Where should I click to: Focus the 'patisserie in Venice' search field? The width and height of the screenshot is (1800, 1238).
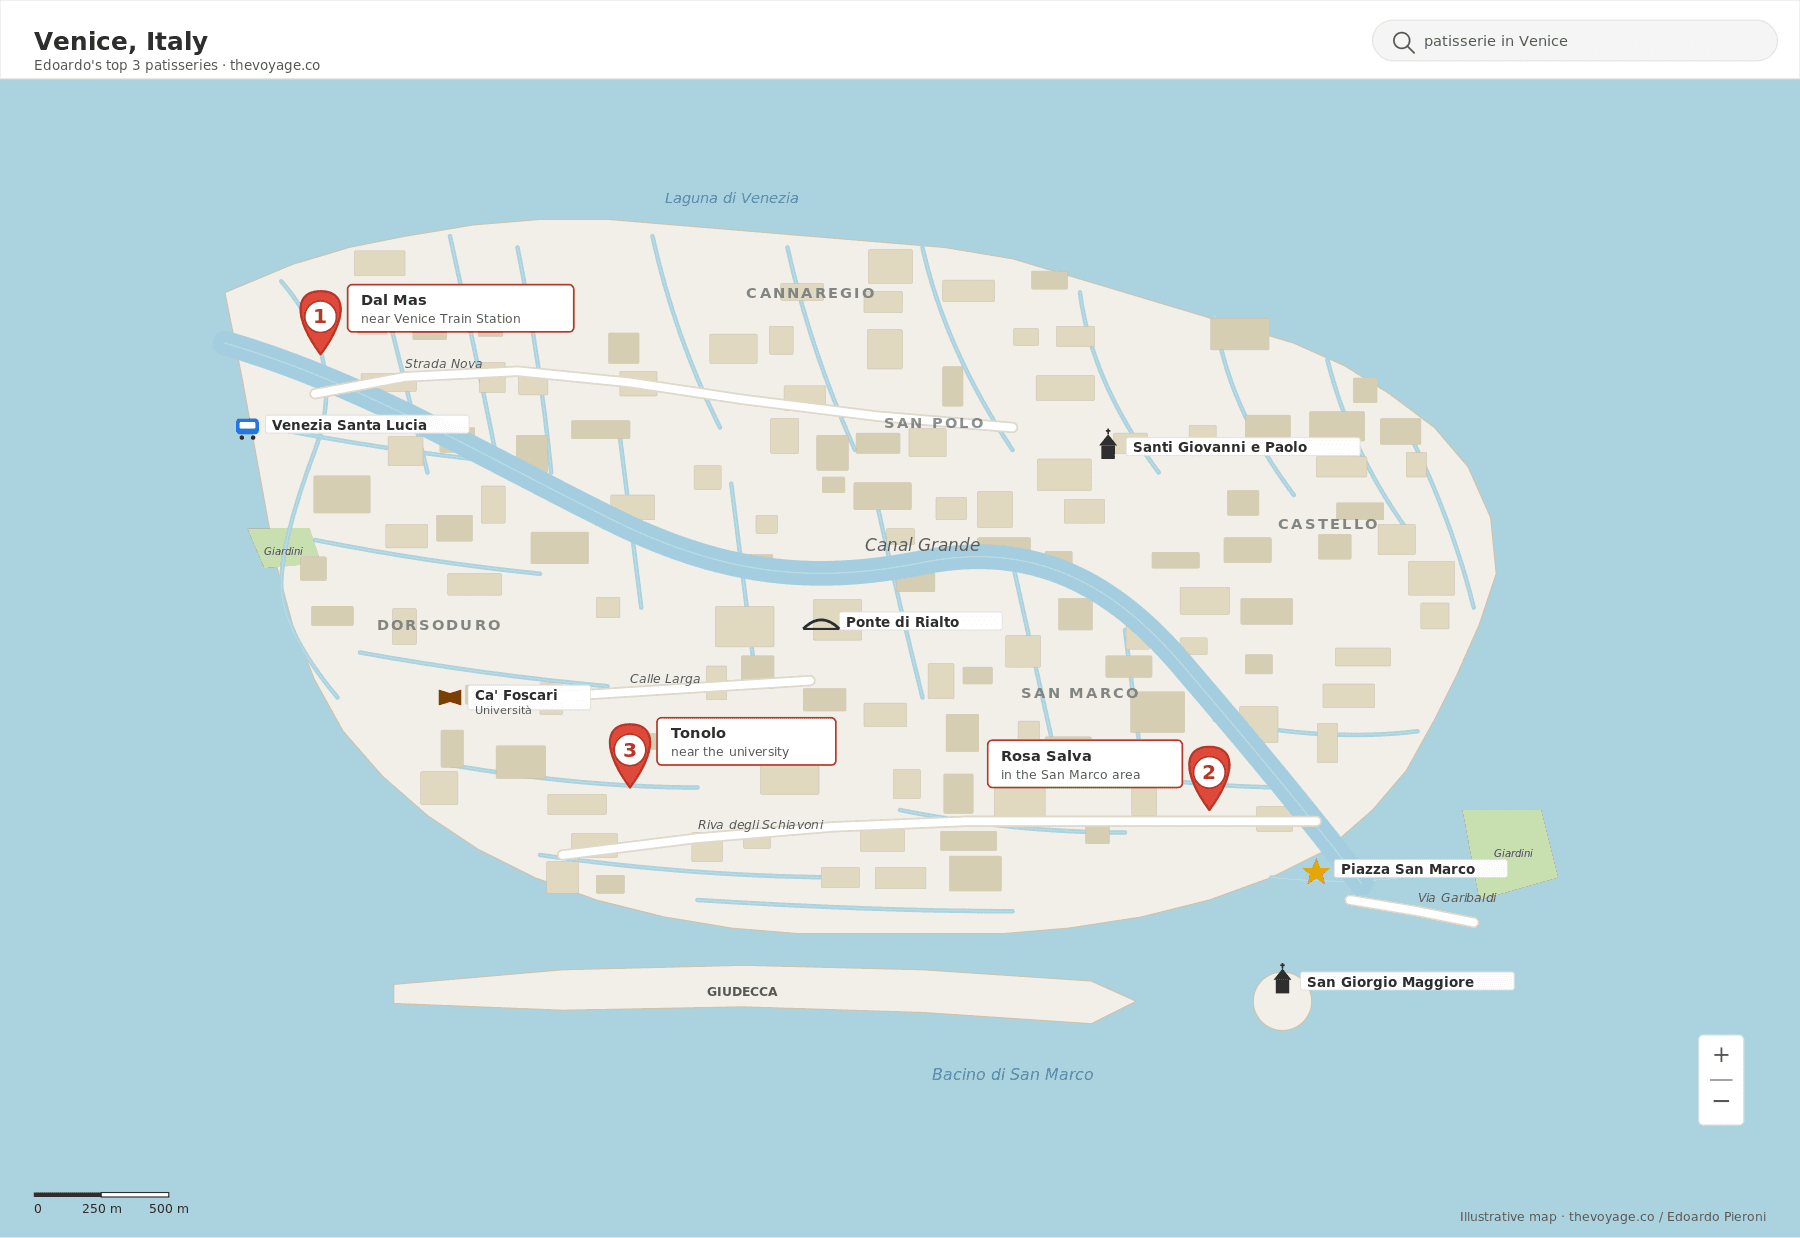click(1575, 41)
